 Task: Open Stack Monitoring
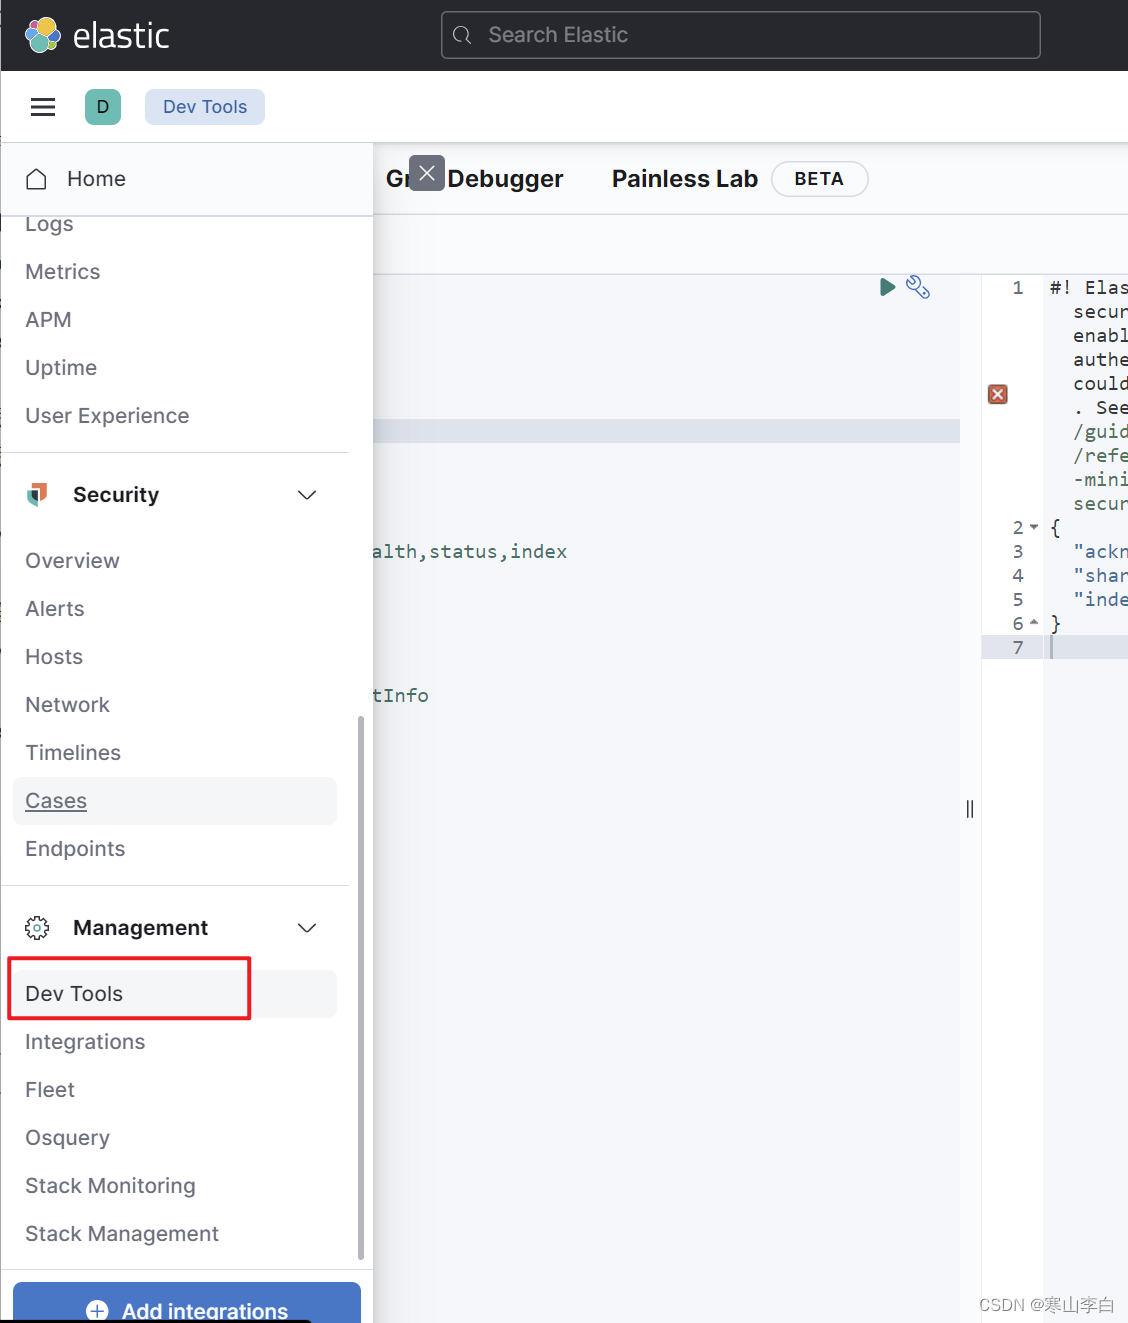[110, 1186]
